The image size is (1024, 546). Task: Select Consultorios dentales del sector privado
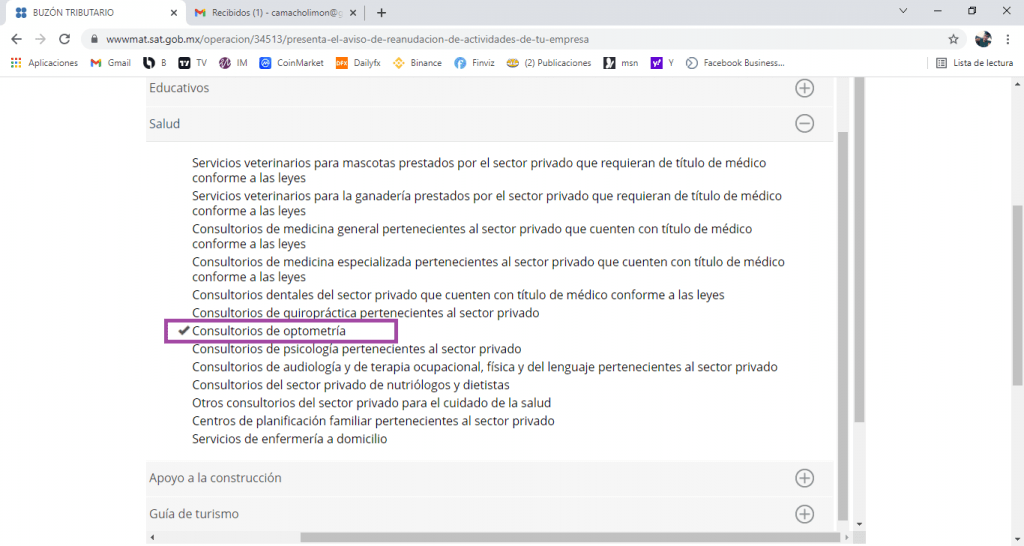[458, 295]
